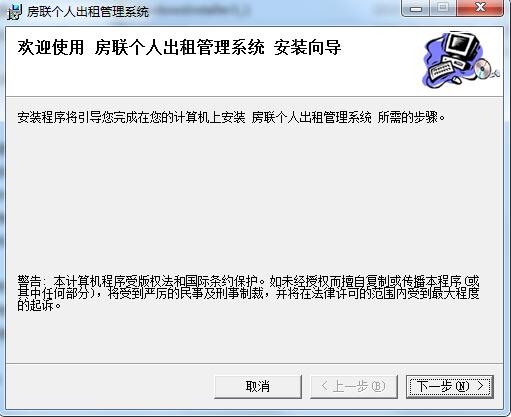Viewport: 511px width, 417px height.
Task: Close the 房联个人出租管理系统 installer window
Action: pos(480,8)
